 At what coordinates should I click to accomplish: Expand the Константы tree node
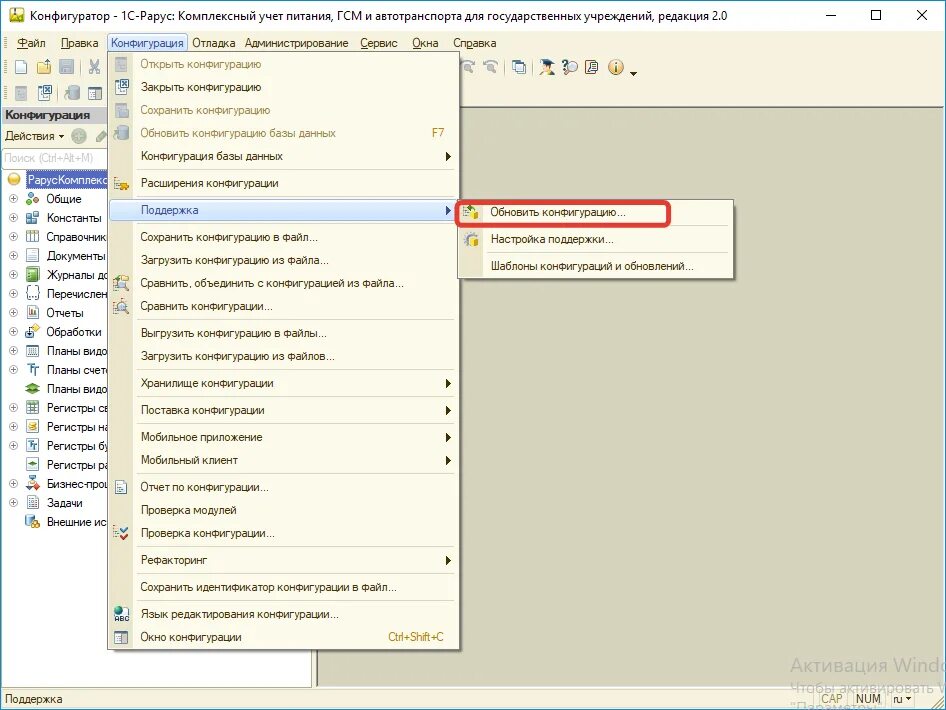pos(13,218)
